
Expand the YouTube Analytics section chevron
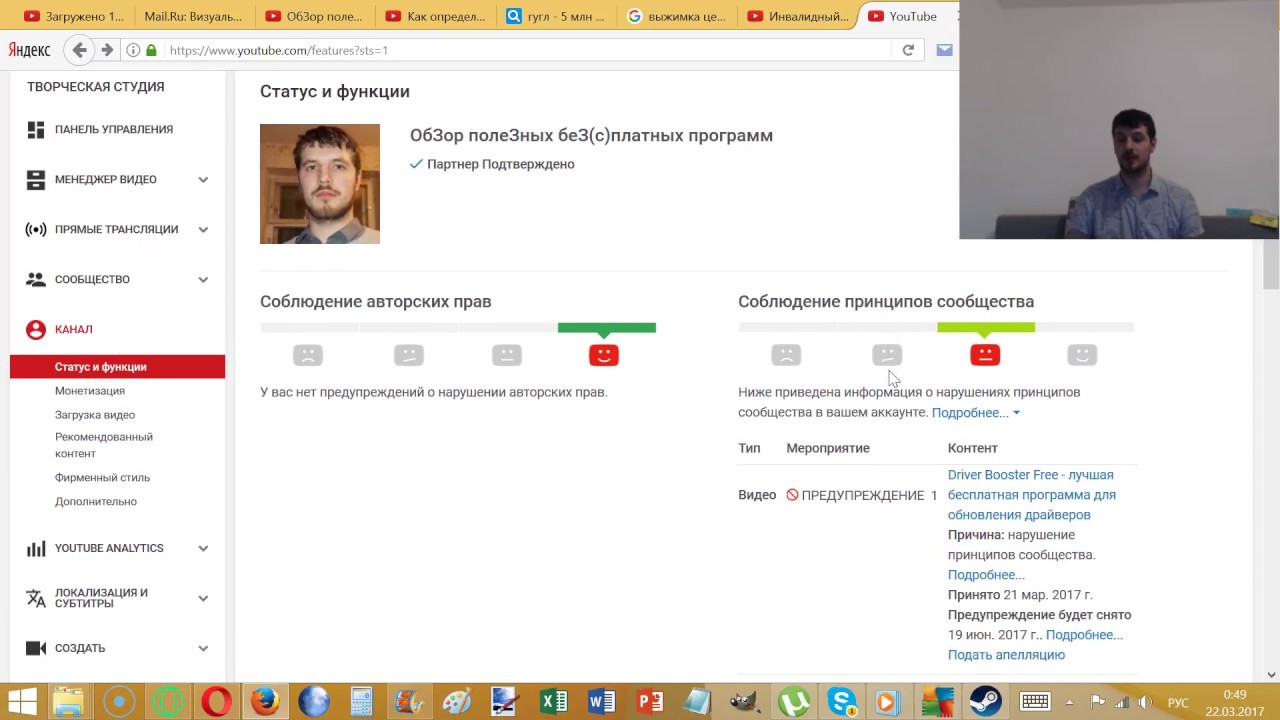203,549
